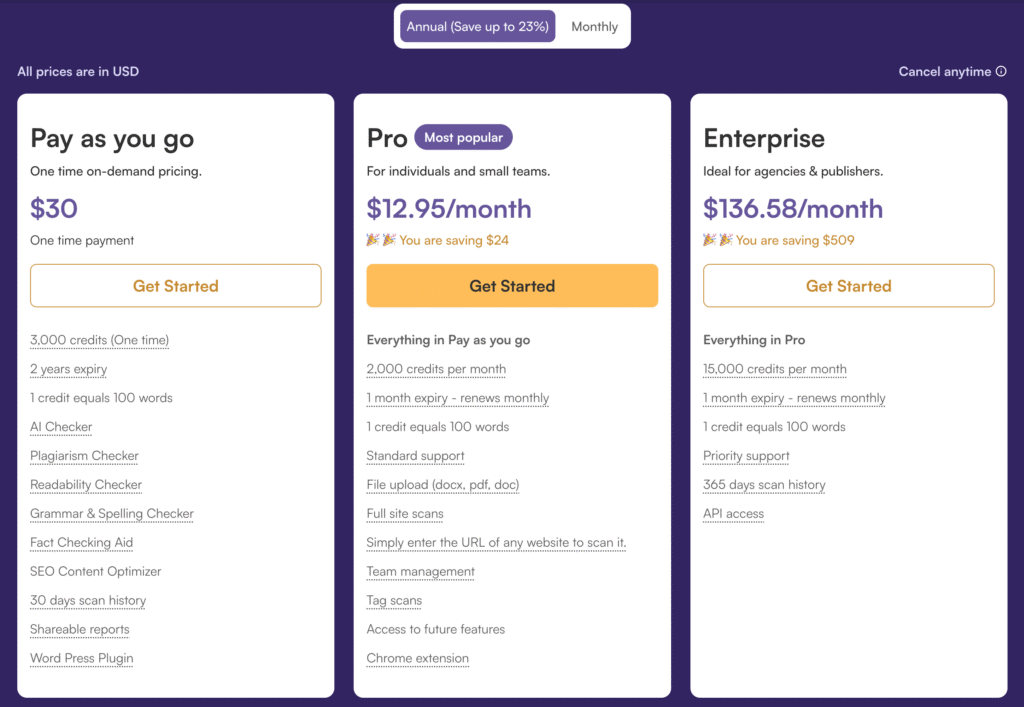This screenshot has height=707, width=1024.
Task: Click API access in Enterprise list
Action: (733, 514)
